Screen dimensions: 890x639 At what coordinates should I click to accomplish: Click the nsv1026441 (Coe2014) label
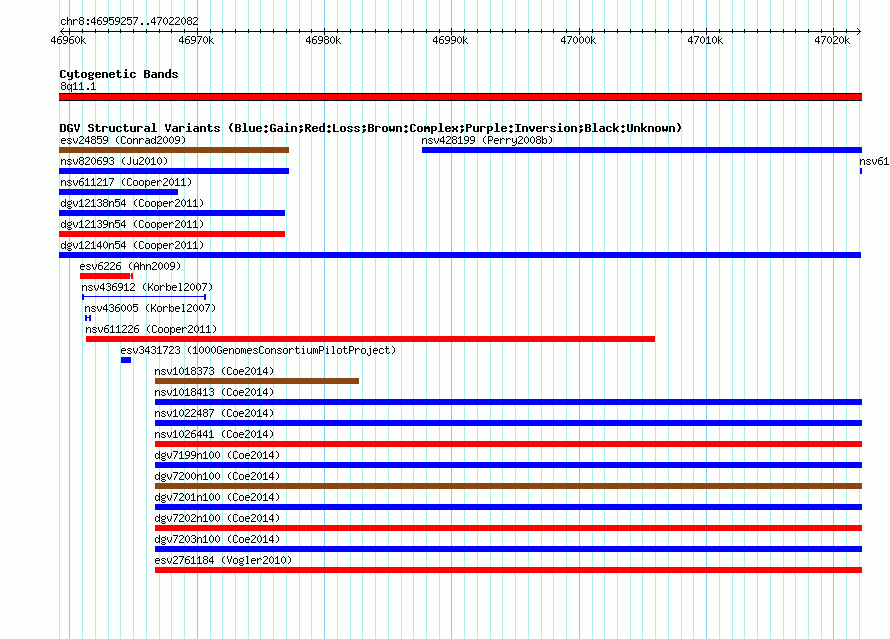pyautogui.click(x=215, y=434)
